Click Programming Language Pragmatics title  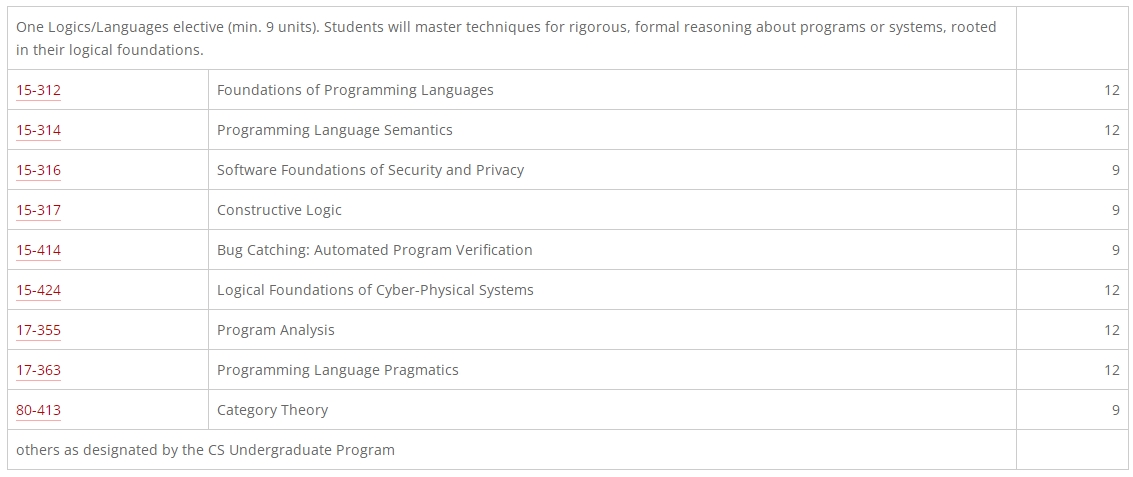pyautogui.click(x=337, y=370)
